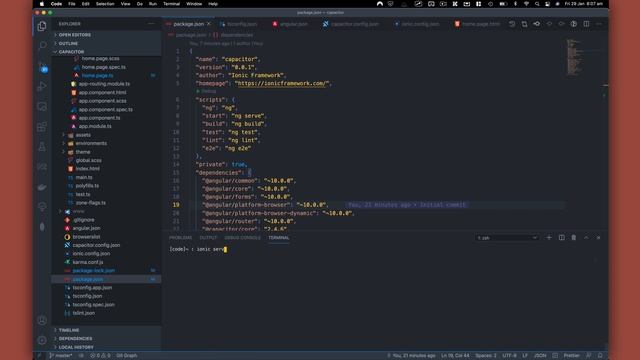Click Spaces: 2 indentation in status bar
Screen dimensions: 640x360
pos(486,356)
